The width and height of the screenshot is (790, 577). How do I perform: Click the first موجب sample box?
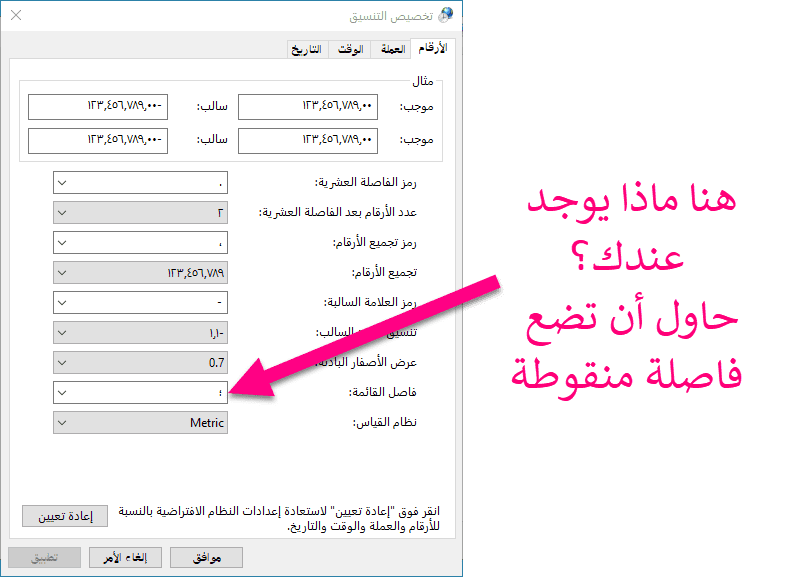308,107
